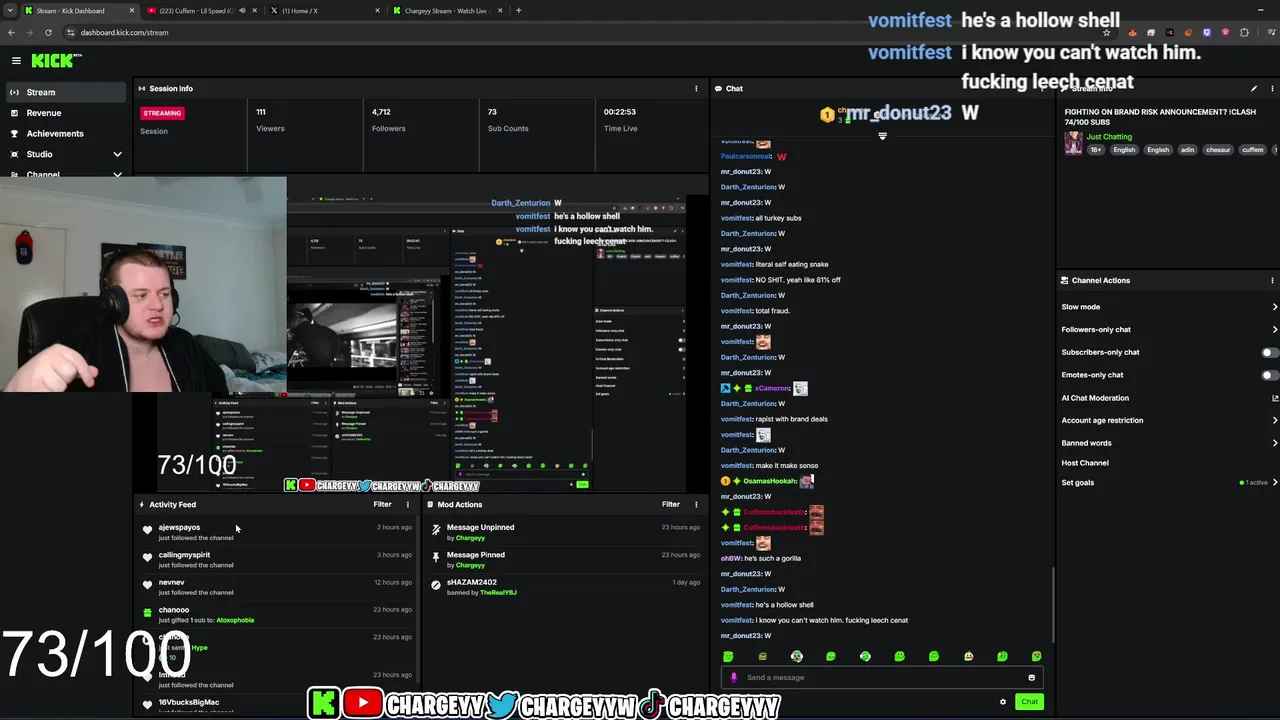This screenshot has width=1280, height=720.
Task: Click 16VbucksBigMac in the activity feed
Action: [188, 702]
